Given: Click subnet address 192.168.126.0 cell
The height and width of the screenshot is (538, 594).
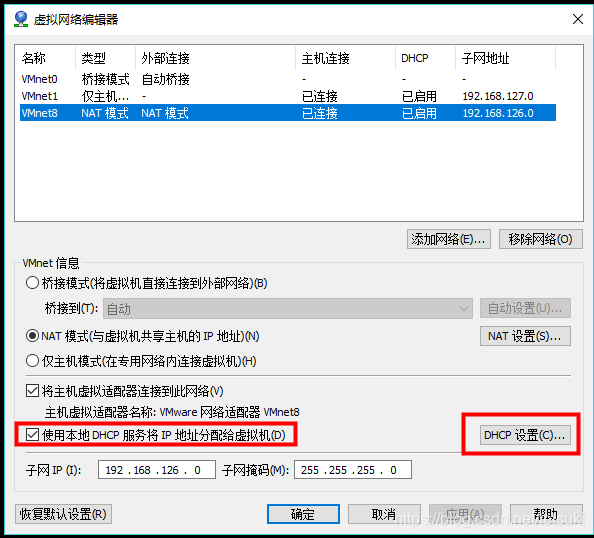Looking at the screenshot, I should click(498, 113).
